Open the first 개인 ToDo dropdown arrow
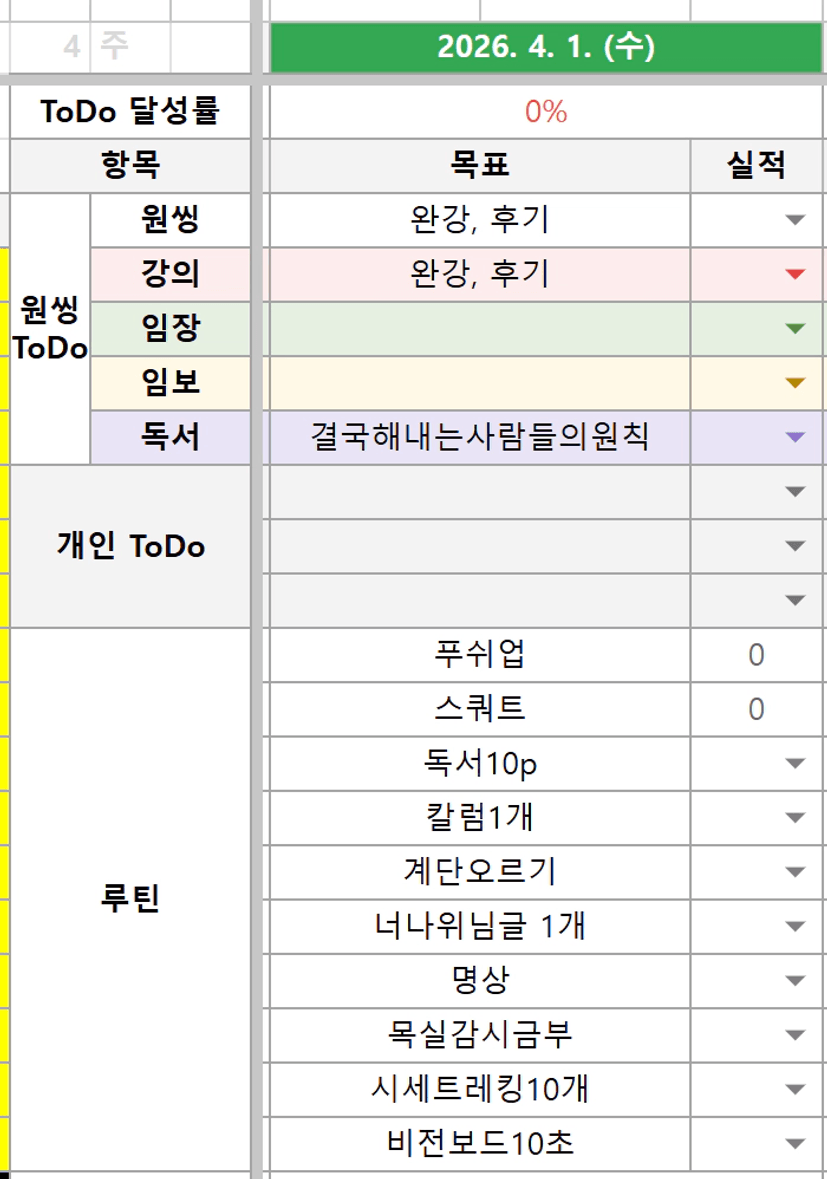This screenshot has width=827, height=1179. 796,491
